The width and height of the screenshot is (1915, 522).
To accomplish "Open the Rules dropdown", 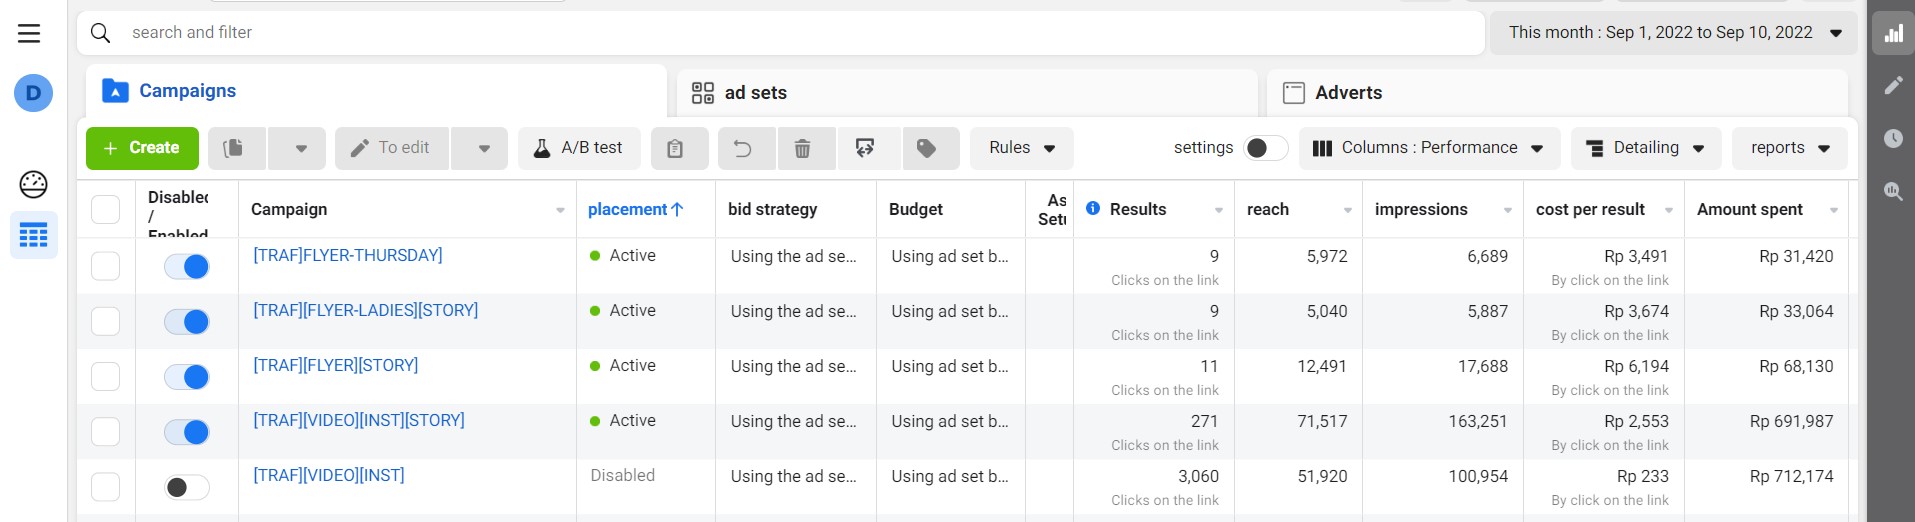I will tap(1021, 148).
